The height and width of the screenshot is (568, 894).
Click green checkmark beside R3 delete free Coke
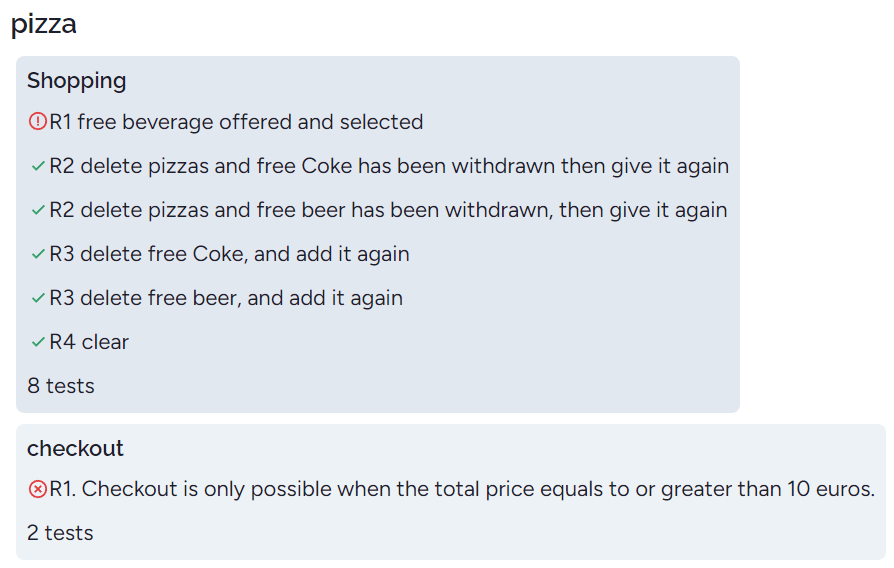[38, 254]
